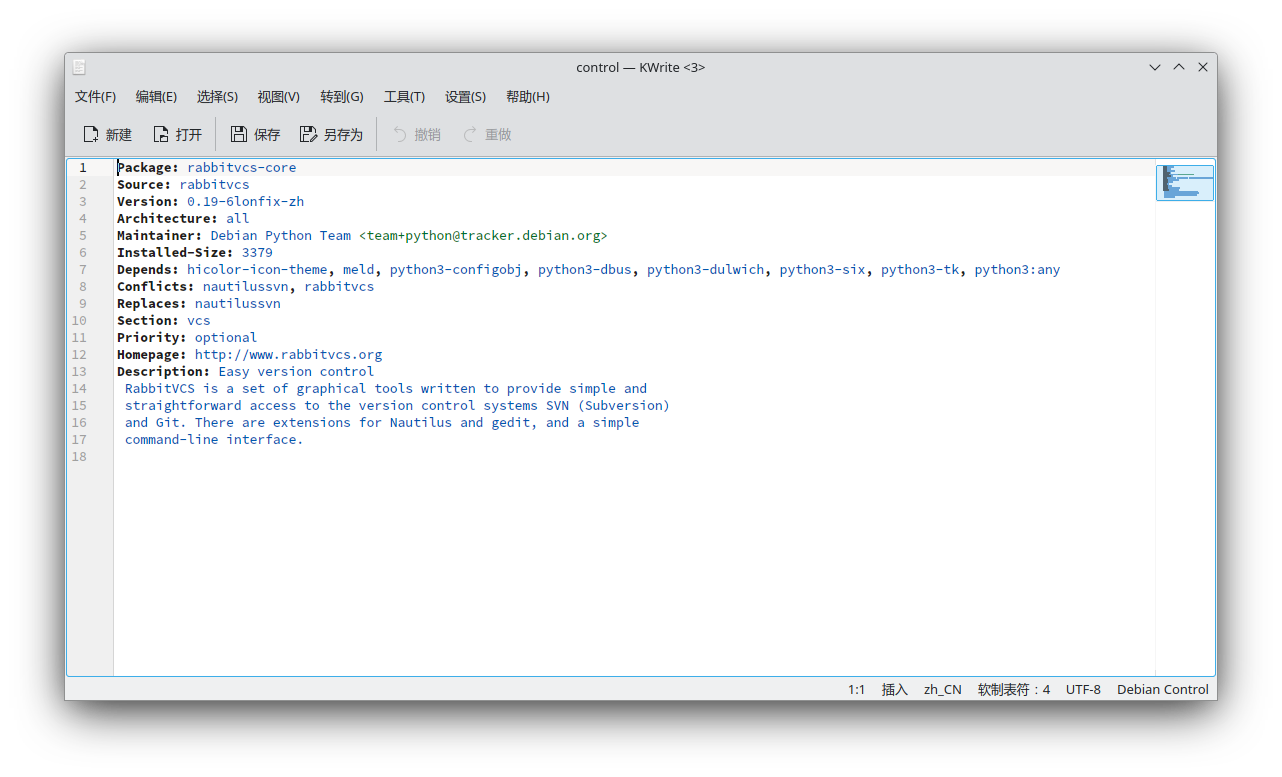The width and height of the screenshot is (1282, 777).
Task: Toggle 插入 insert mode in status bar
Action: (x=894, y=689)
